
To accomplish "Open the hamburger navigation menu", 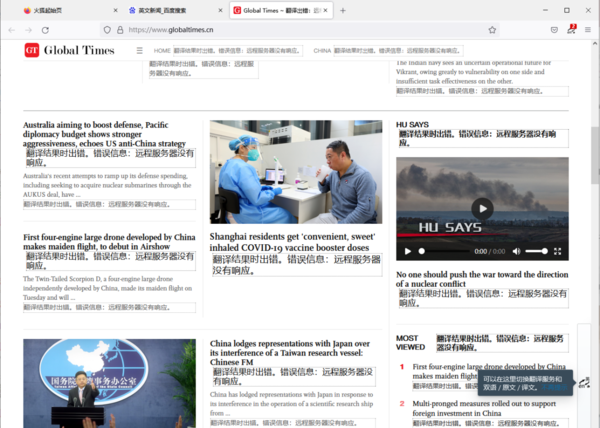I will [x=140, y=50].
